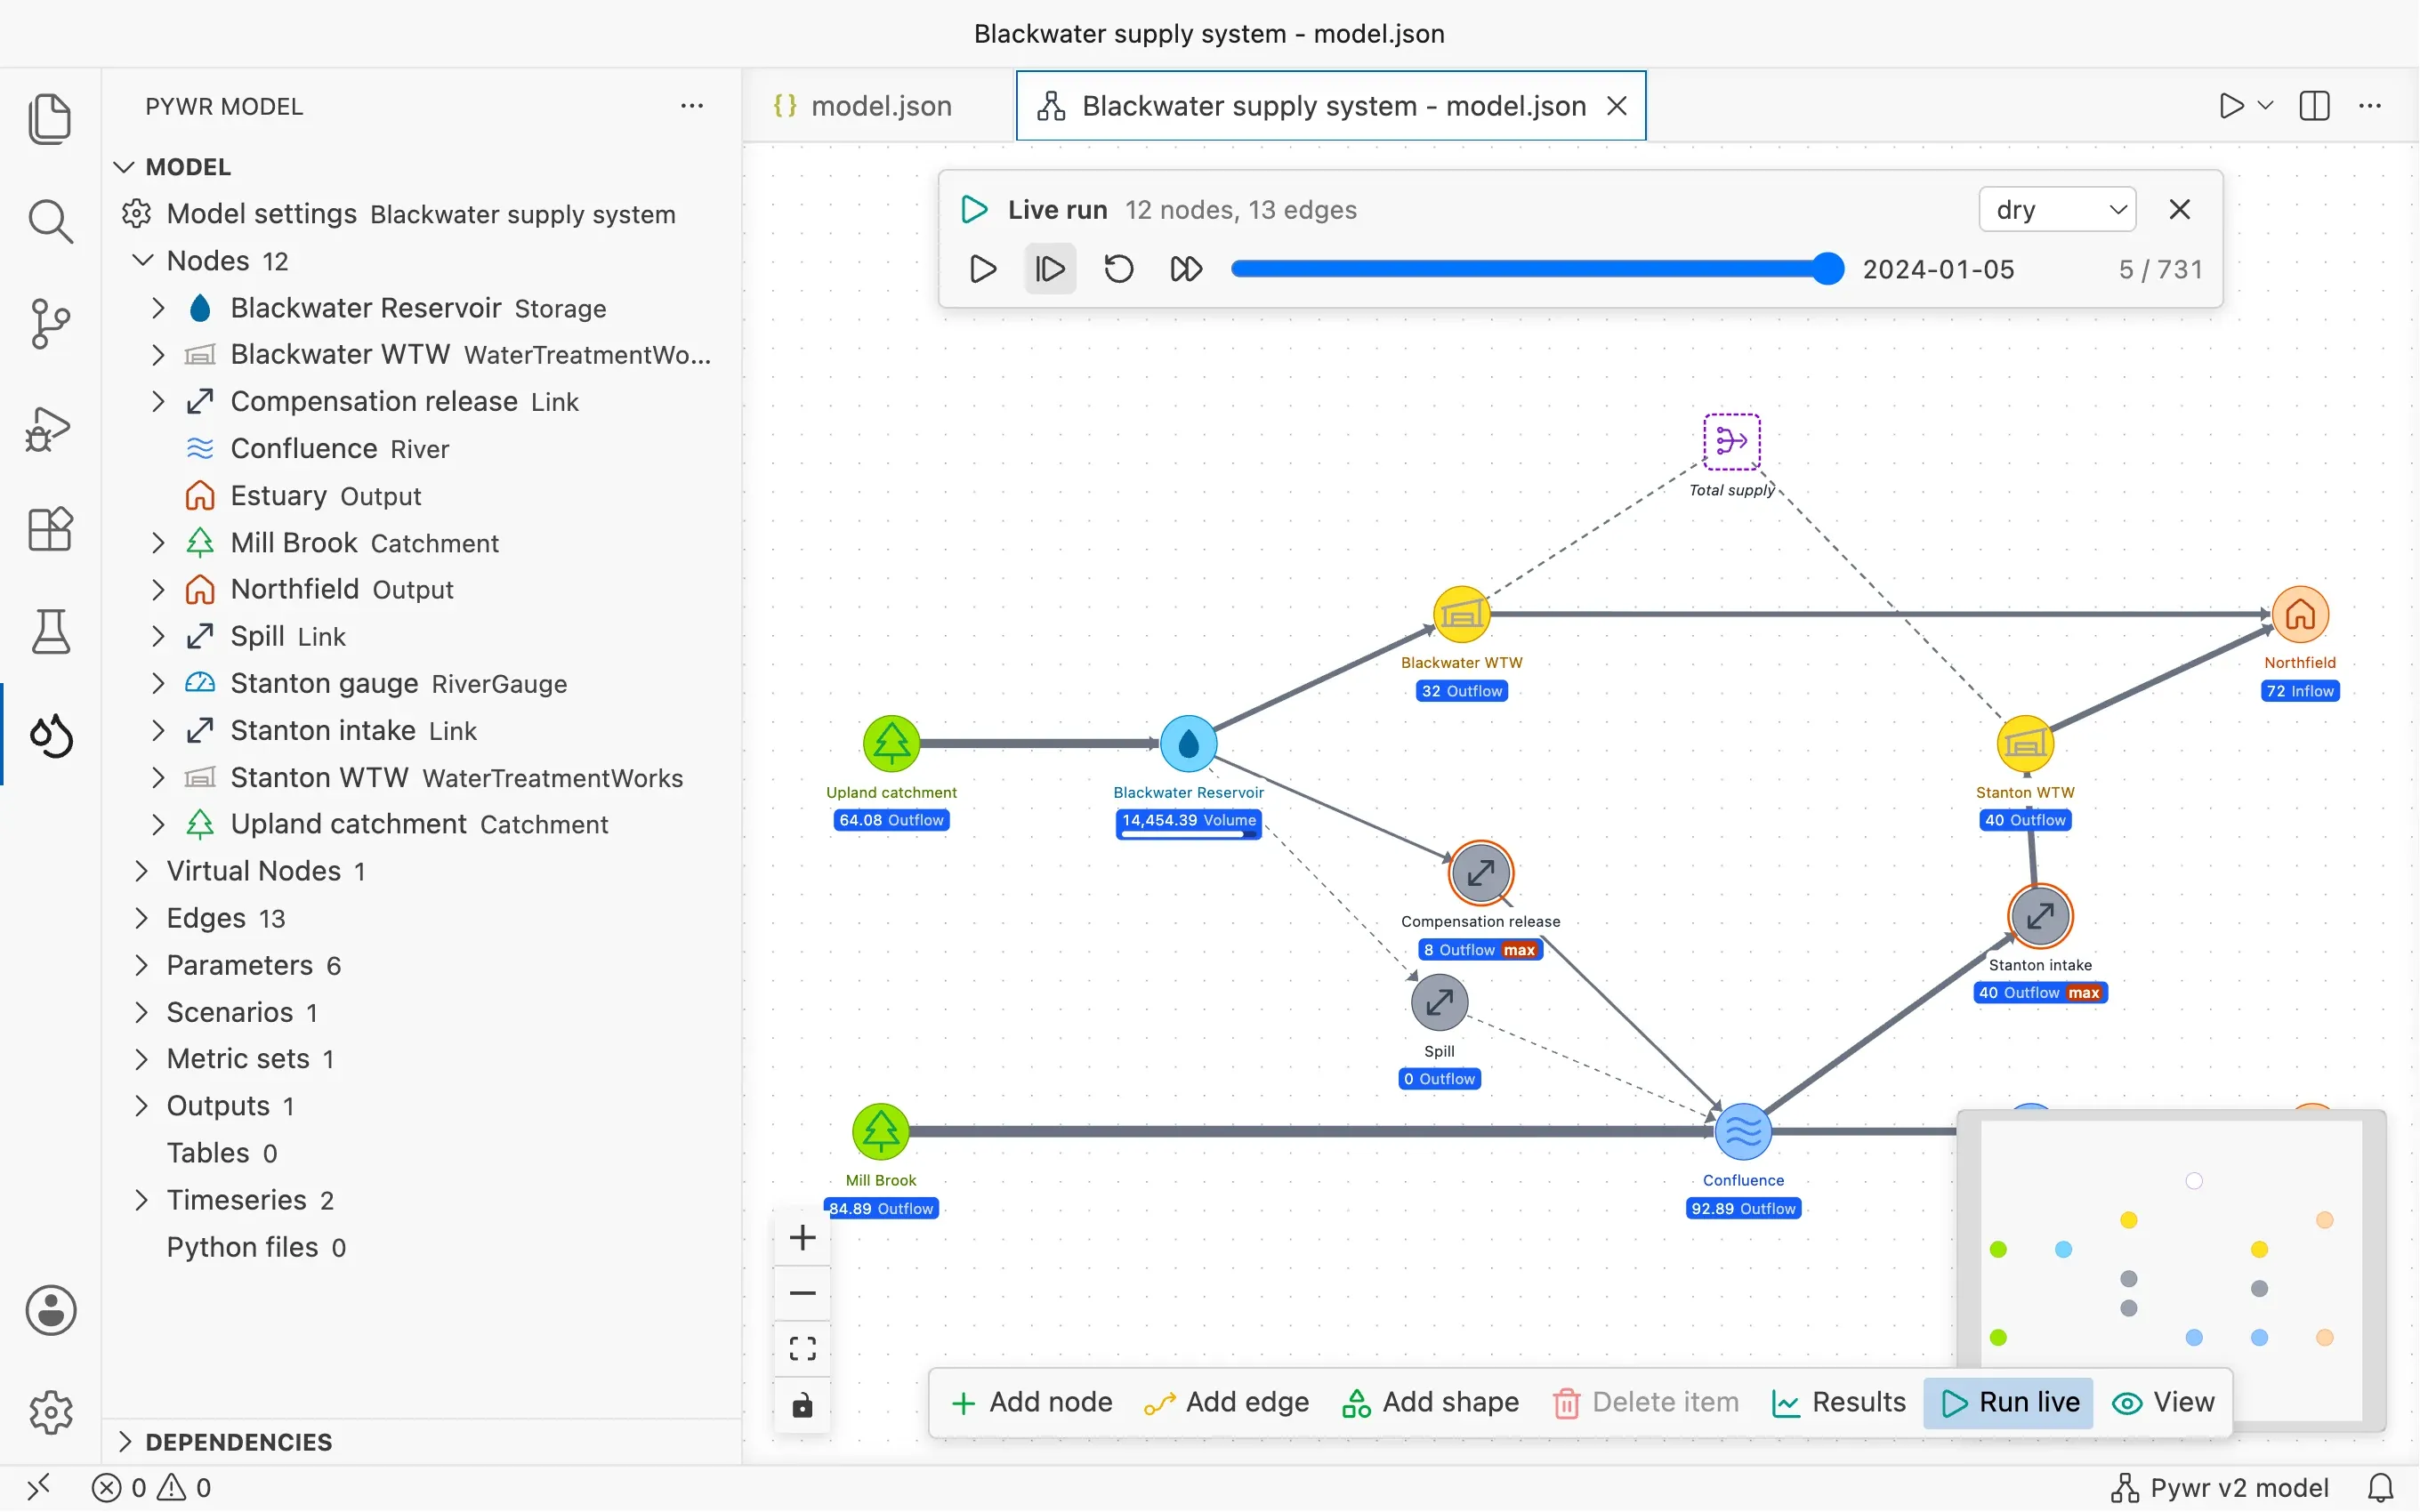Click the Pywr v2 model status item
Viewport: 2420px width, 1512px height.
[2219, 1488]
